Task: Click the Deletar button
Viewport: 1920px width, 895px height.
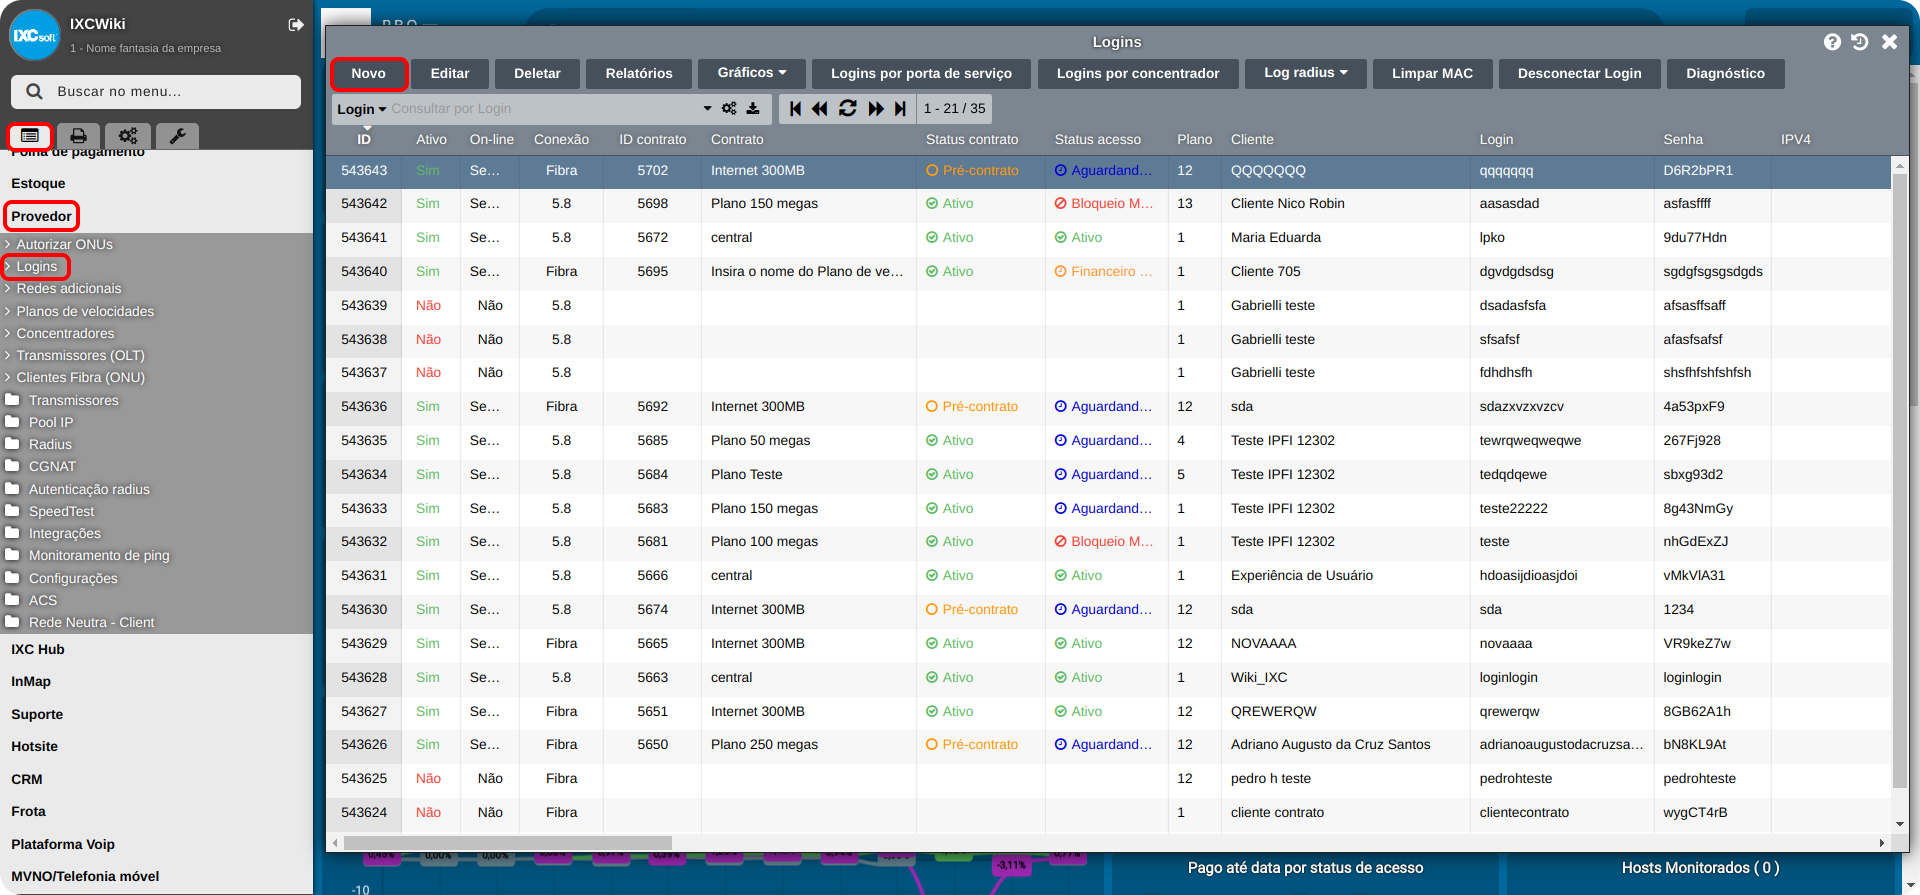Action: [537, 73]
